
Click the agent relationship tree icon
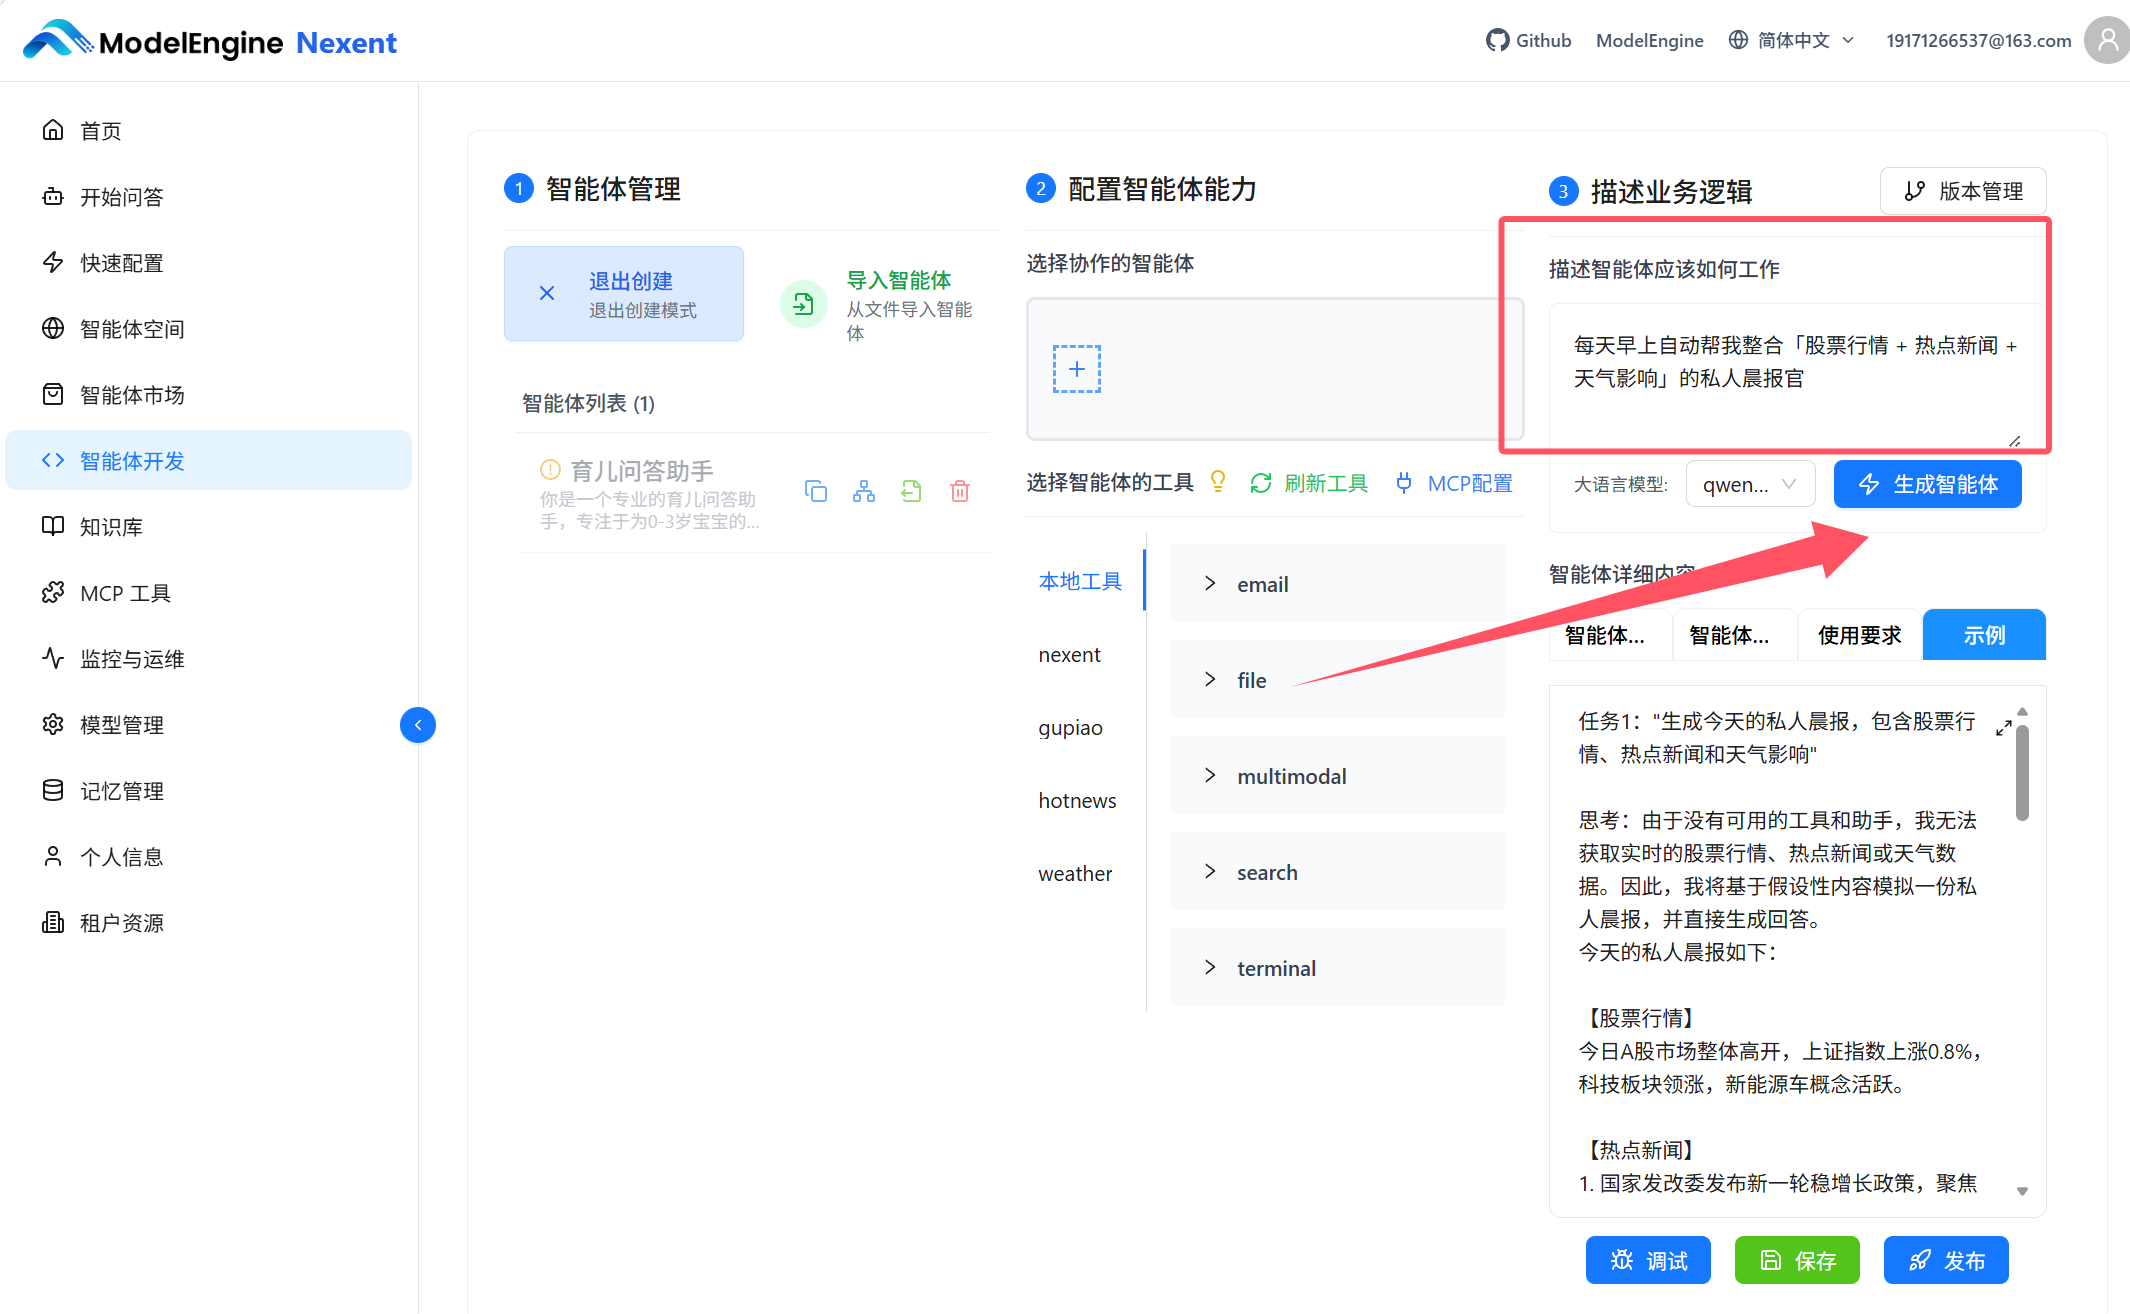(x=864, y=491)
